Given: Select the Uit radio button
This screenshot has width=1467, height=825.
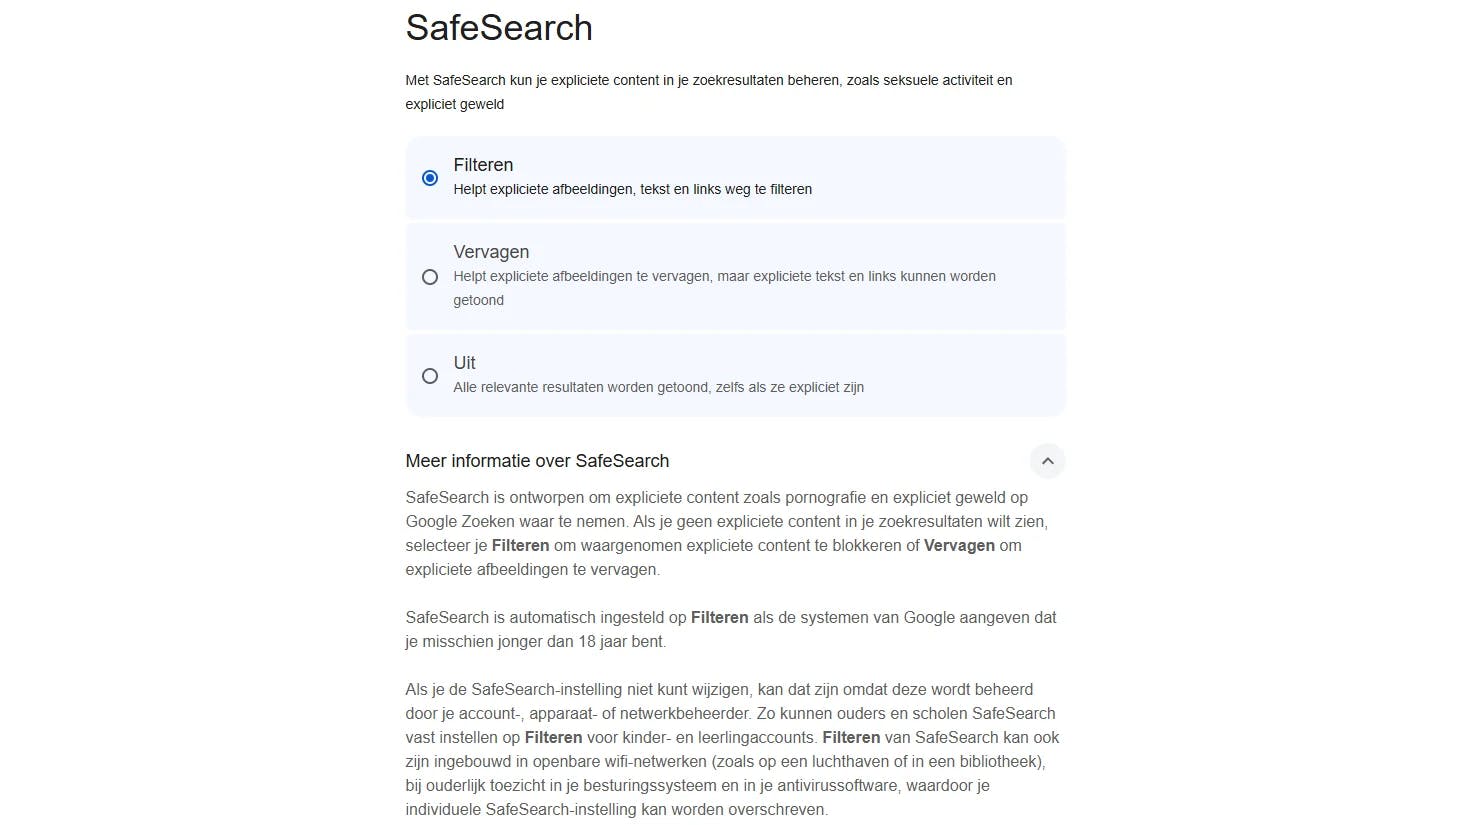Looking at the screenshot, I should pyautogui.click(x=430, y=376).
